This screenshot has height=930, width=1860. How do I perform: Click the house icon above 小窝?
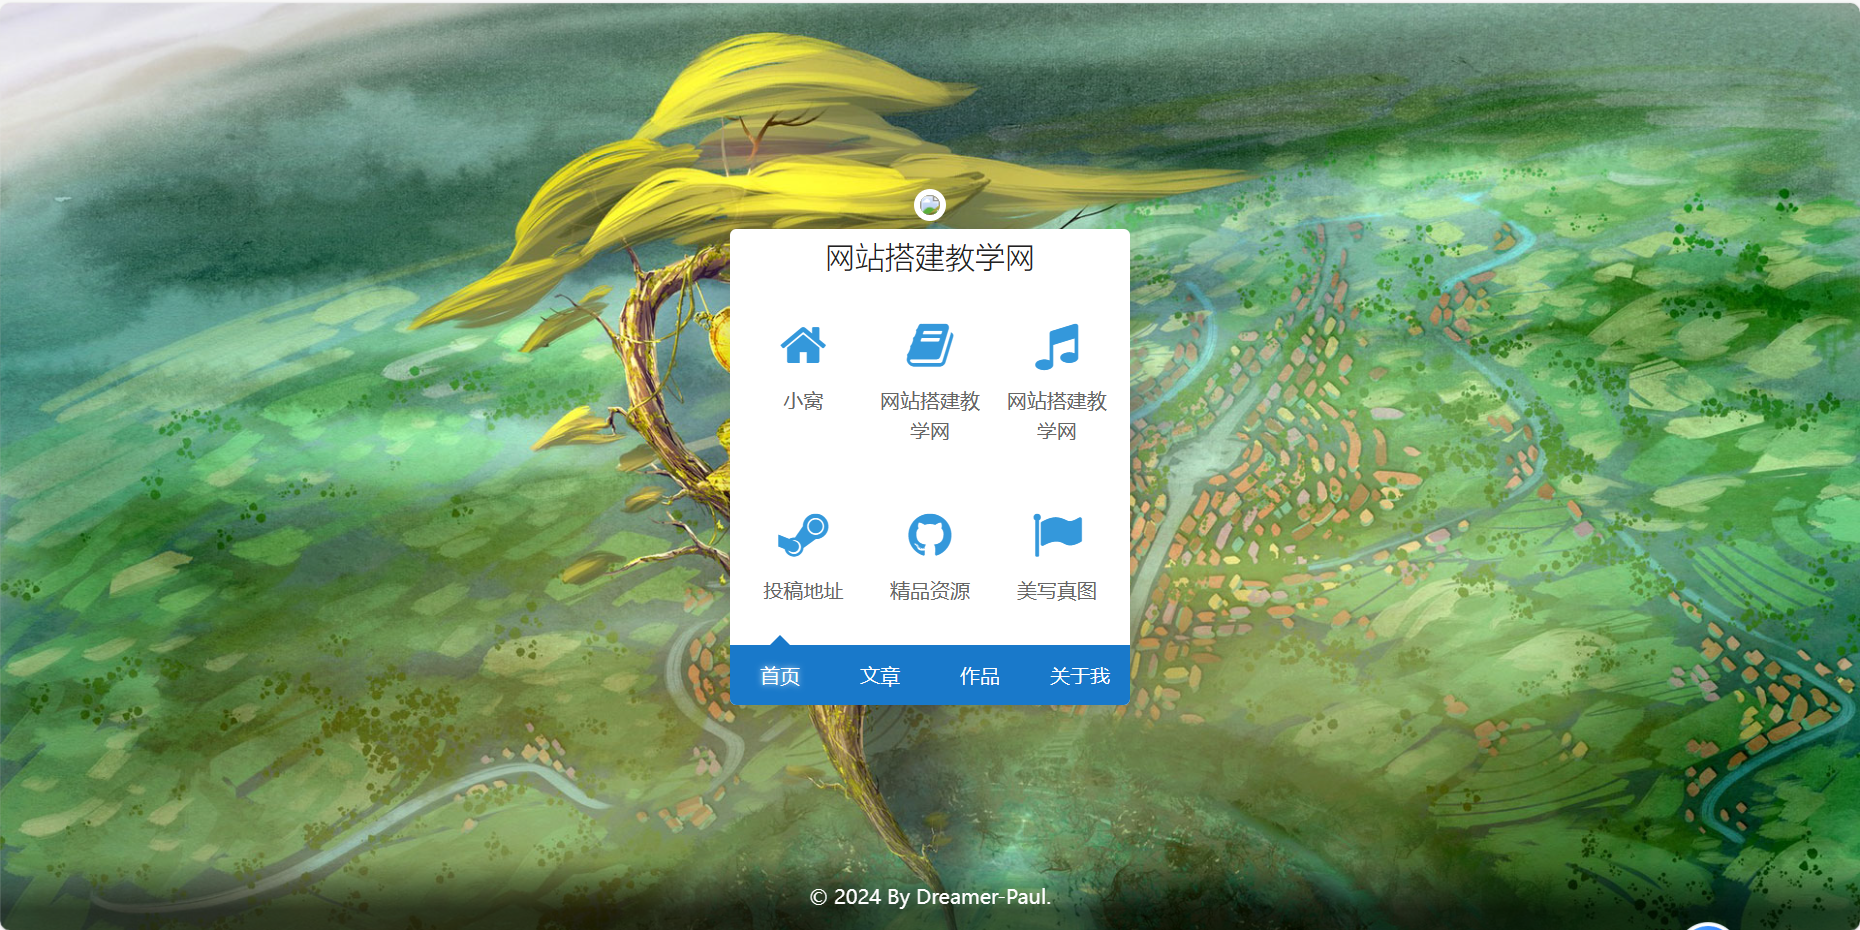pyautogui.click(x=803, y=346)
